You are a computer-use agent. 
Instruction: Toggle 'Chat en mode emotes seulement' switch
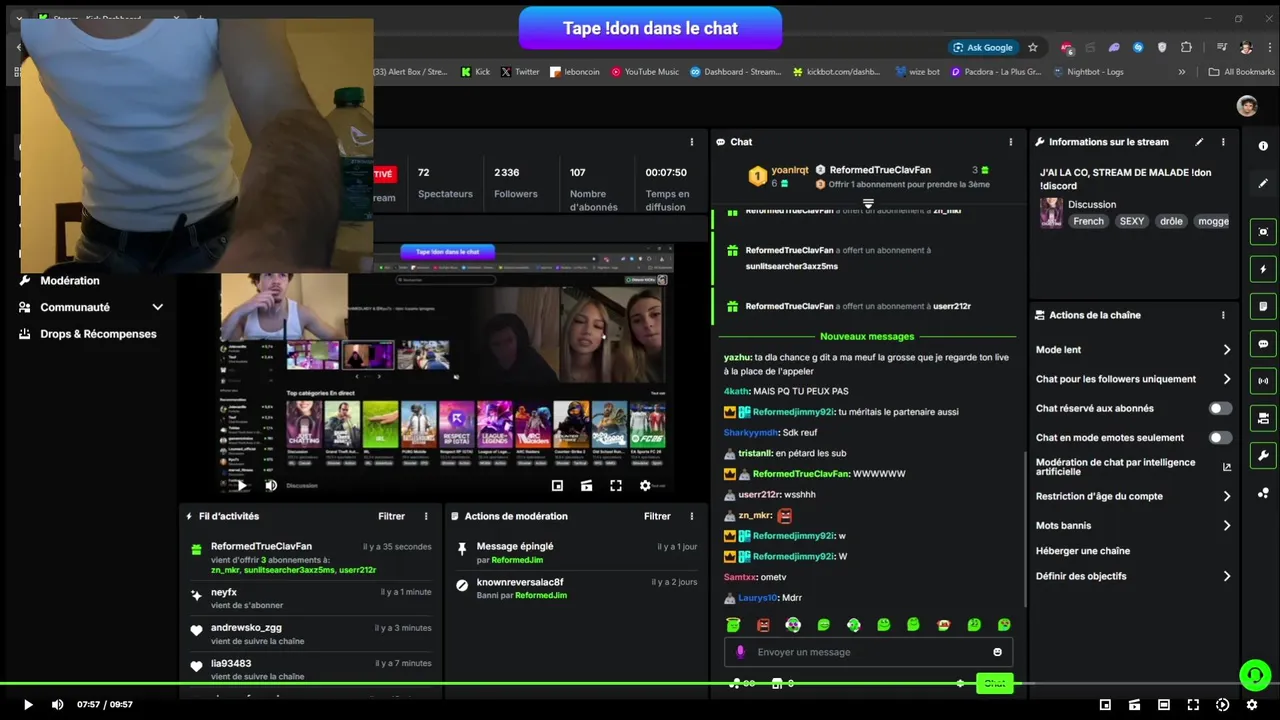[x=1220, y=437]
